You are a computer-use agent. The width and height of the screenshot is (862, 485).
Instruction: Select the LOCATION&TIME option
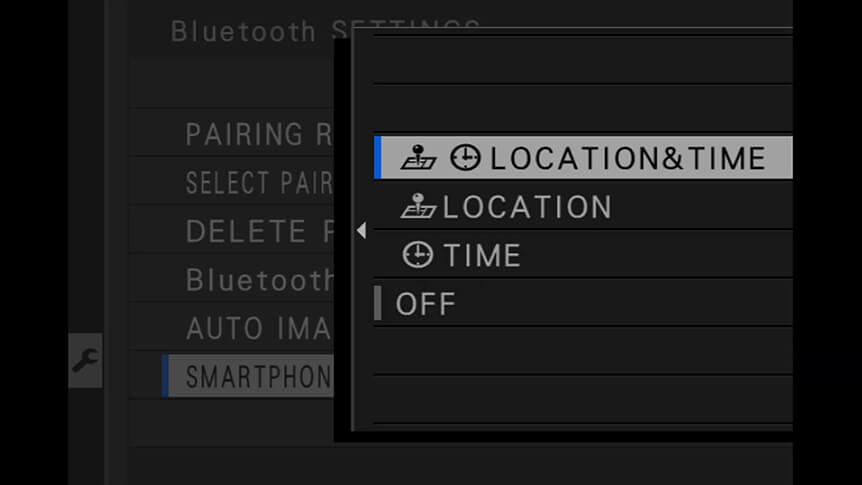pos(583,158)
